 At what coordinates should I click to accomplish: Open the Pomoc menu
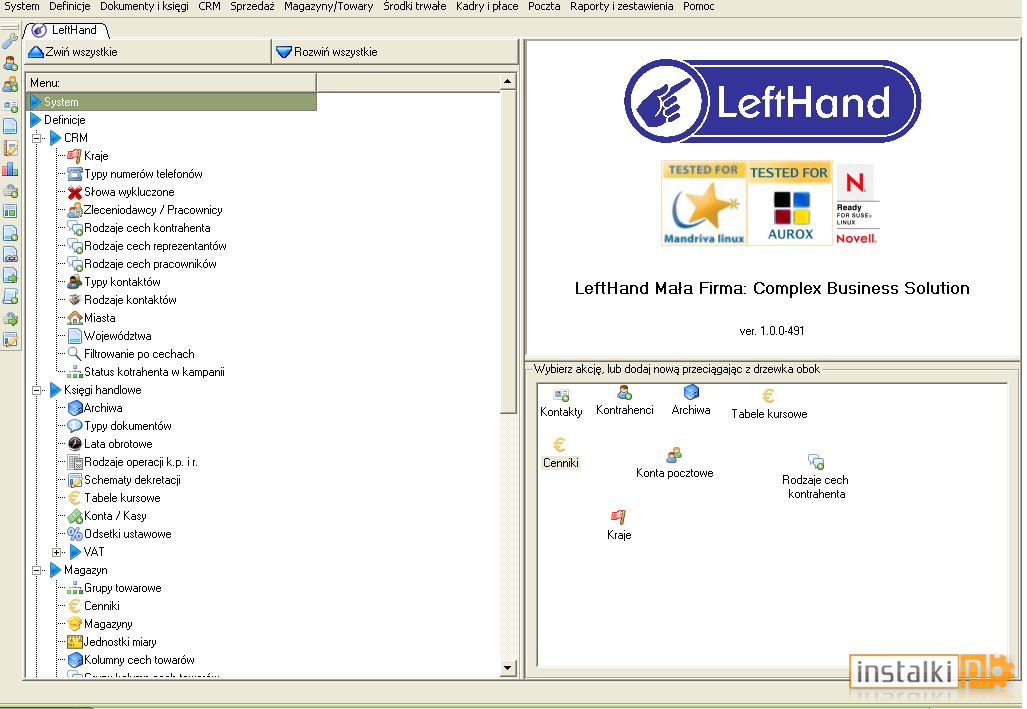pyautogui.click(x=698, y=7)
